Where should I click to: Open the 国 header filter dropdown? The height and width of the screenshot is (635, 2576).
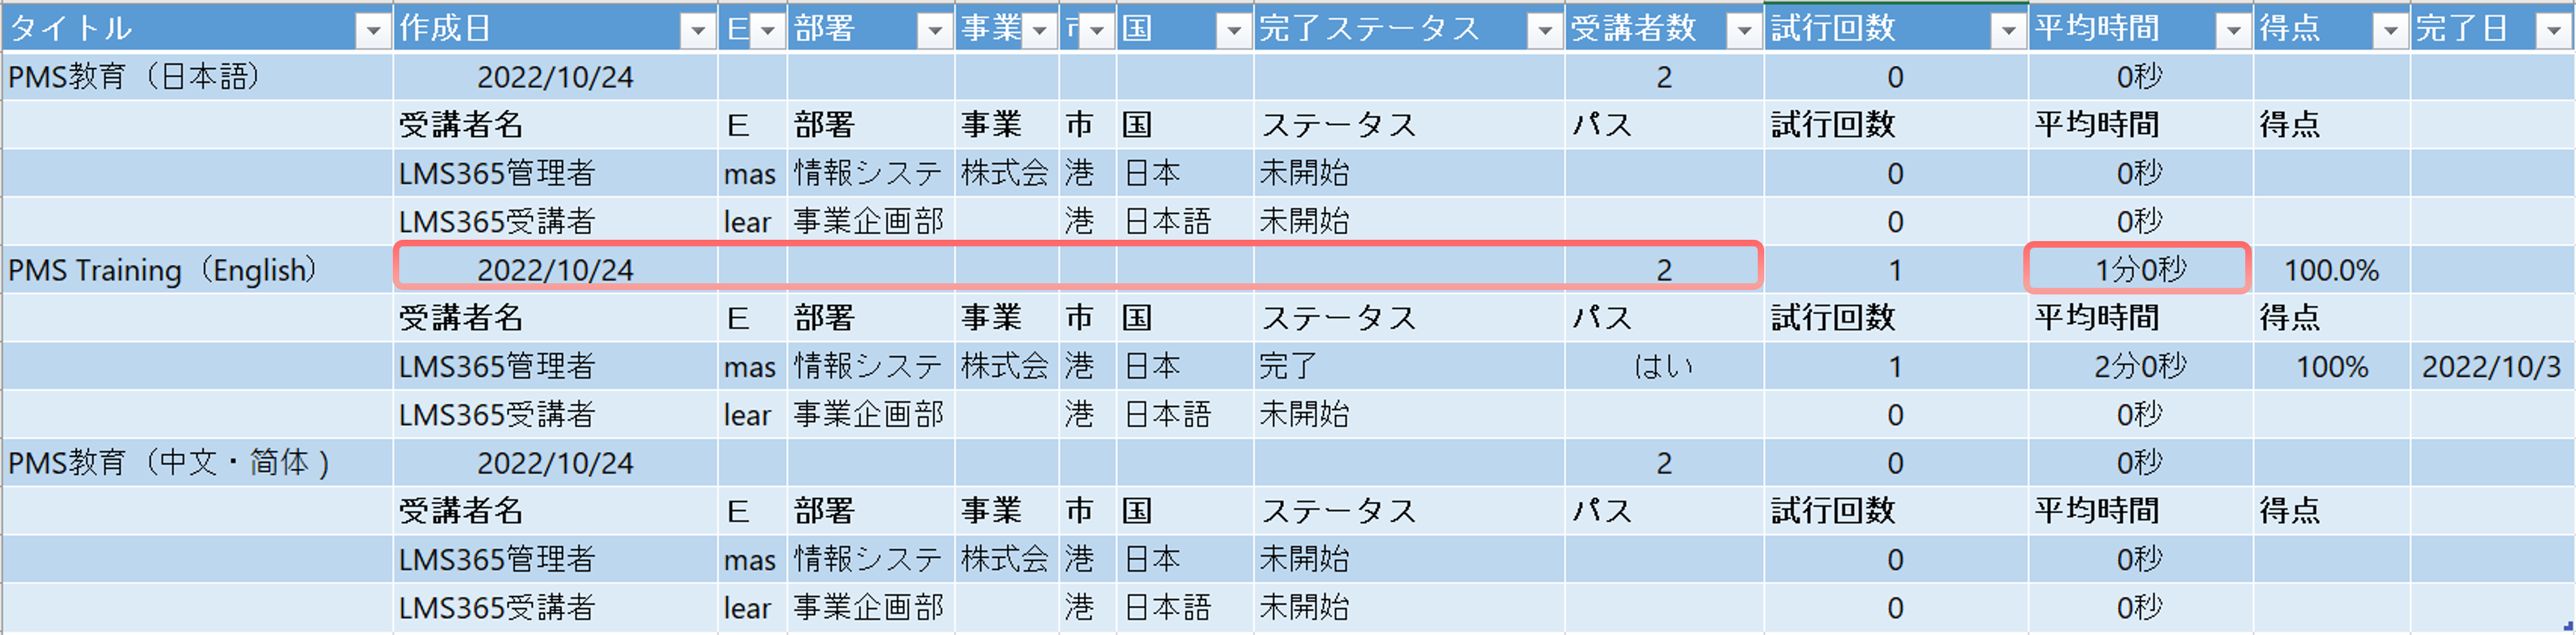coord(1234,30)
